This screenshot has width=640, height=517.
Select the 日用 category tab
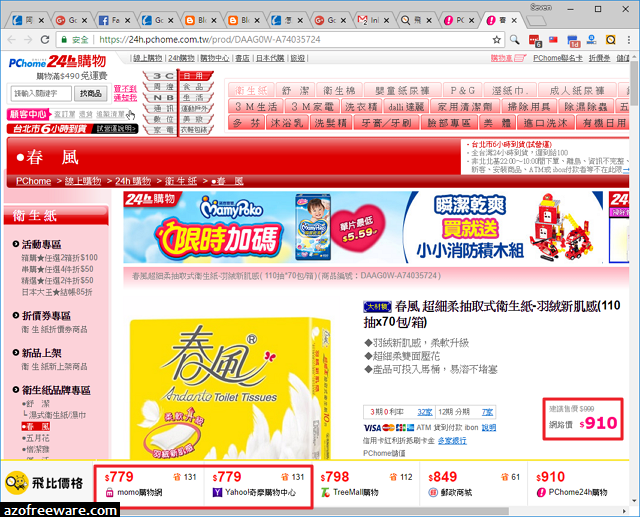pyautogui.click(x=195, y=76)
